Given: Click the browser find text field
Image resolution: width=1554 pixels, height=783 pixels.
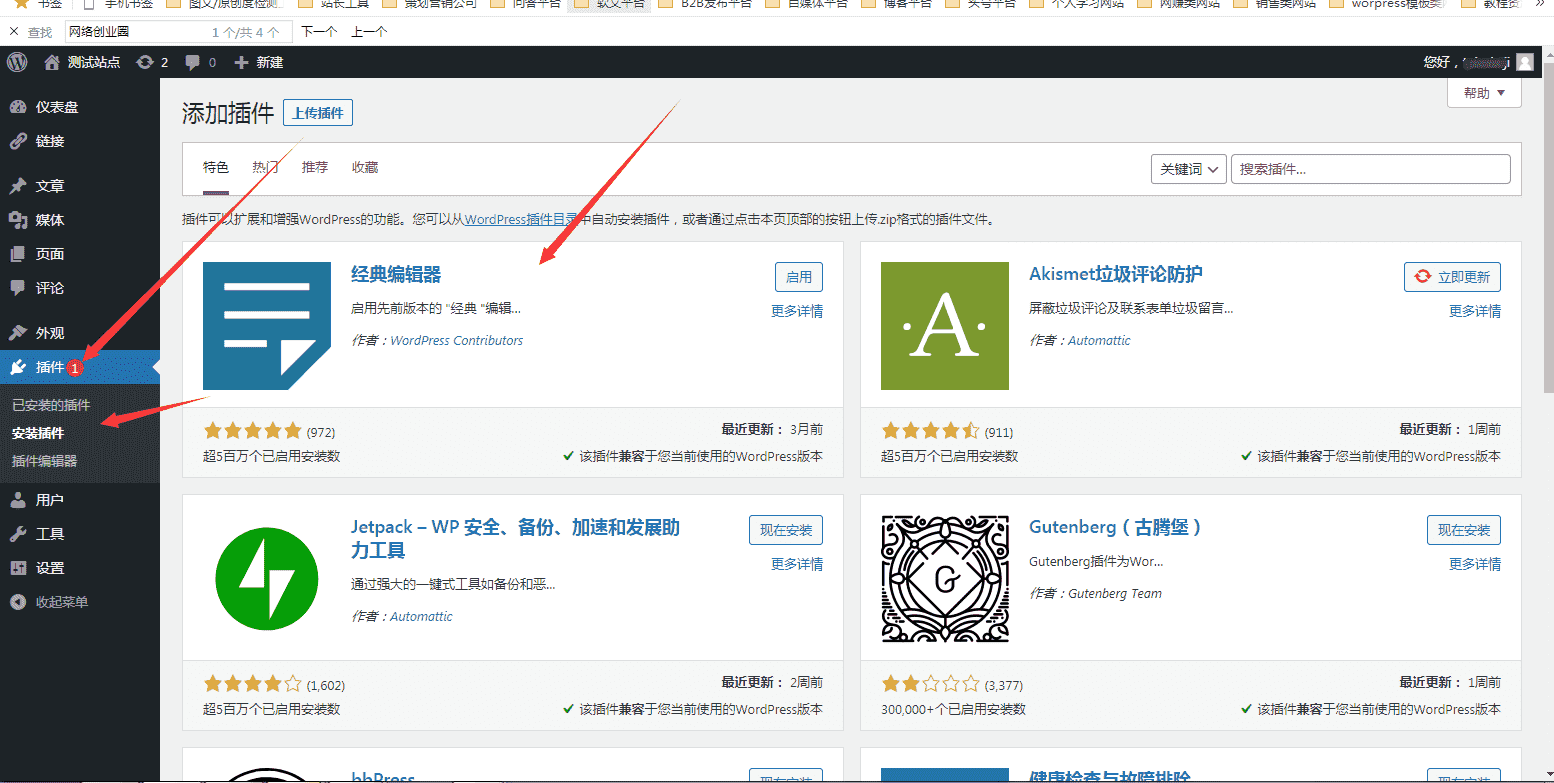Looking at the screenshot, I should 178,32.
